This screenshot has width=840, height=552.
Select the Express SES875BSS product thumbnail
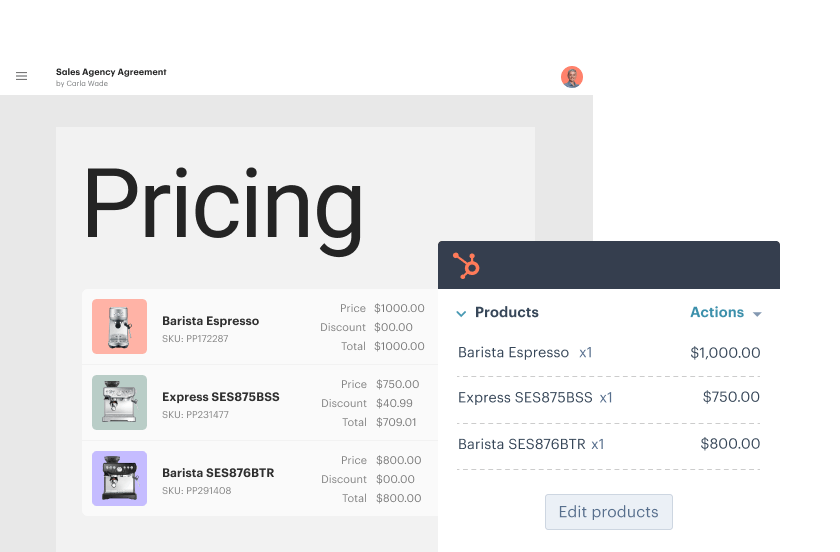coord(119,402)
